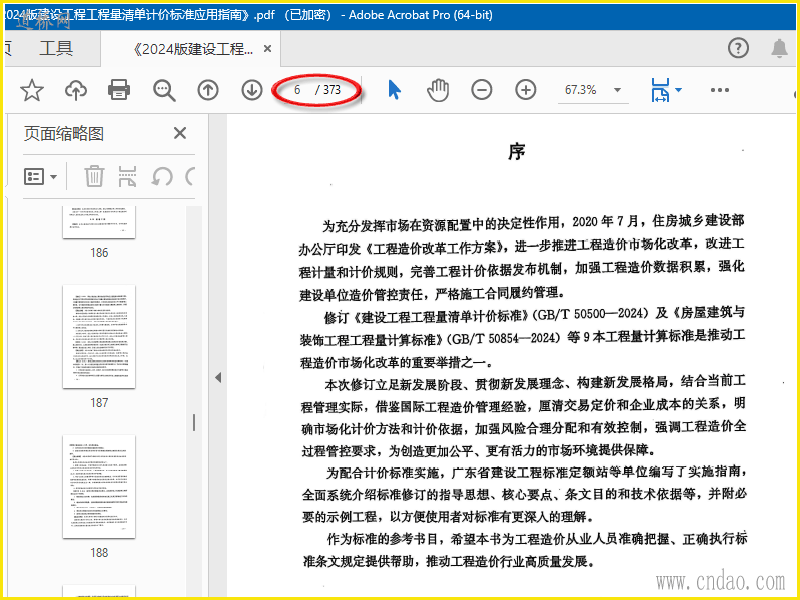Open thumbnail panel options menu
Screen dimensions: 800x600
pos(41,177)
